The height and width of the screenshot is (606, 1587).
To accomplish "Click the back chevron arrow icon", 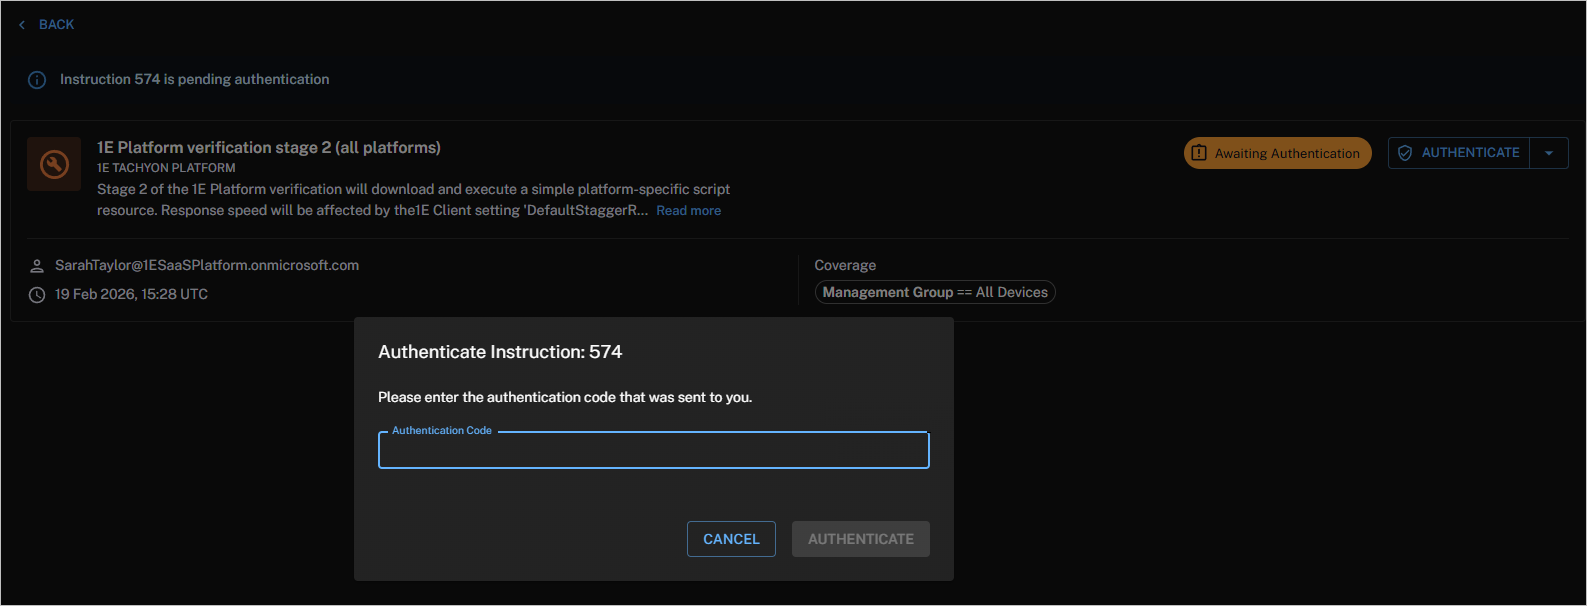I will (22, 25).
